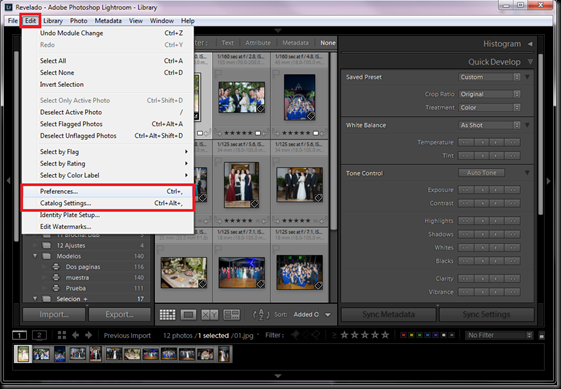Select first filmstrip thumbnail
The image size is (561, 389).
(x=23, y=354)
